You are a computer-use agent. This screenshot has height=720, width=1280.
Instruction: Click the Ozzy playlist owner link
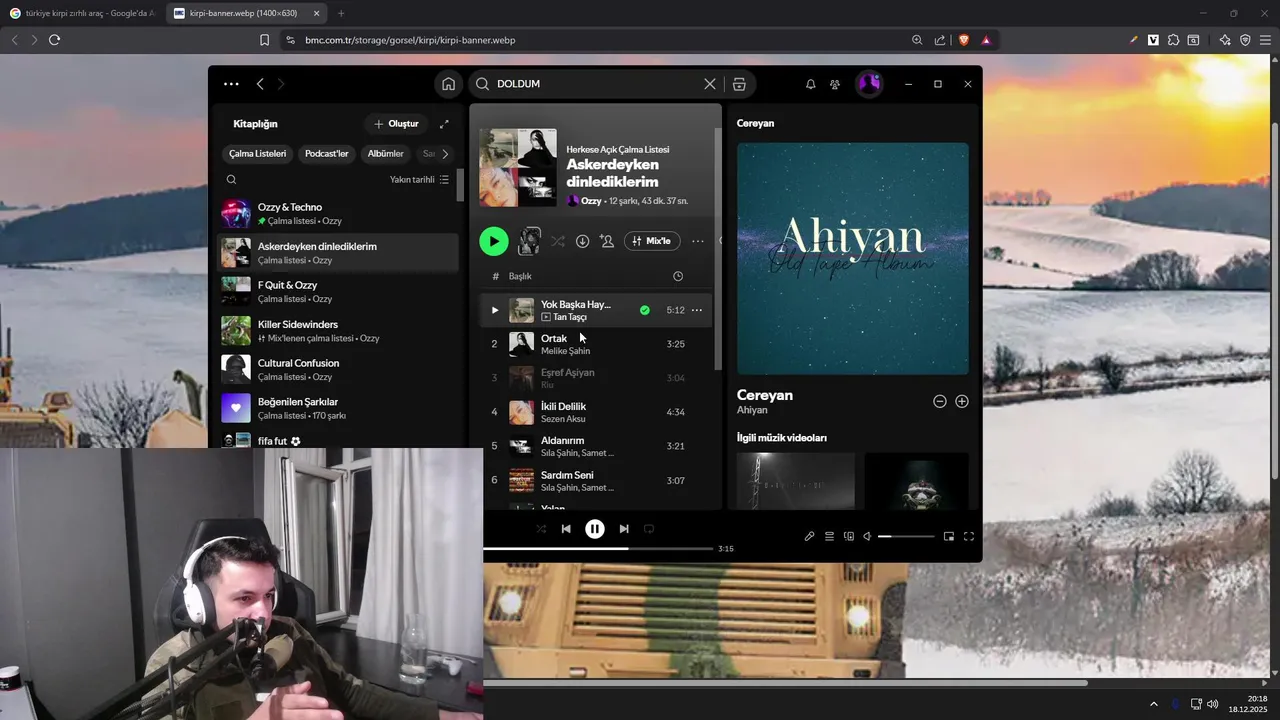591,201
